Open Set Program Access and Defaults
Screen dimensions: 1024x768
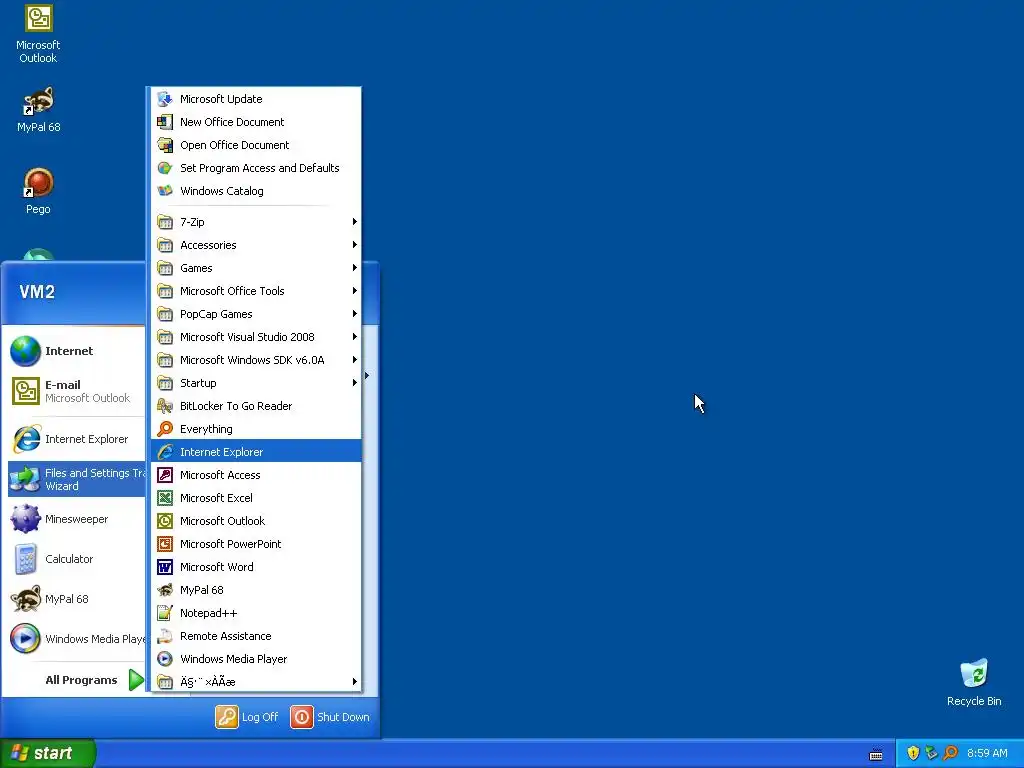pos(256,168)
